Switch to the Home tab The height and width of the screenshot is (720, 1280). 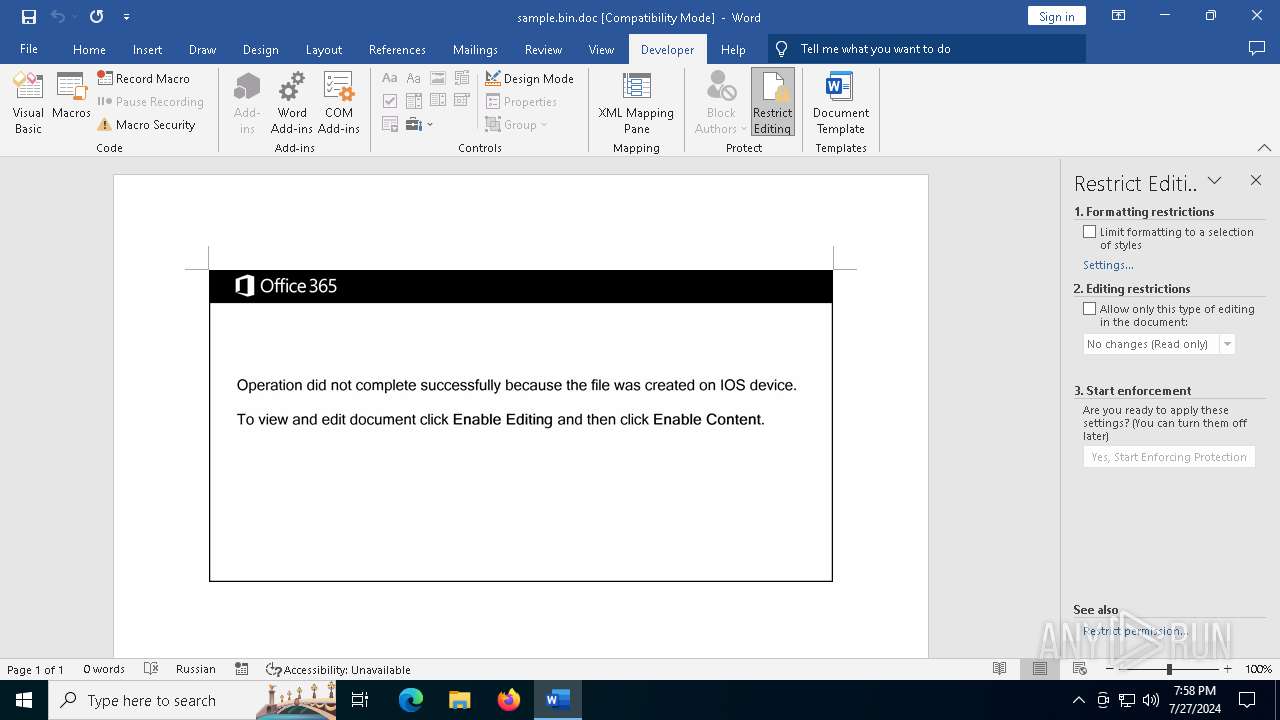[89, 49]
